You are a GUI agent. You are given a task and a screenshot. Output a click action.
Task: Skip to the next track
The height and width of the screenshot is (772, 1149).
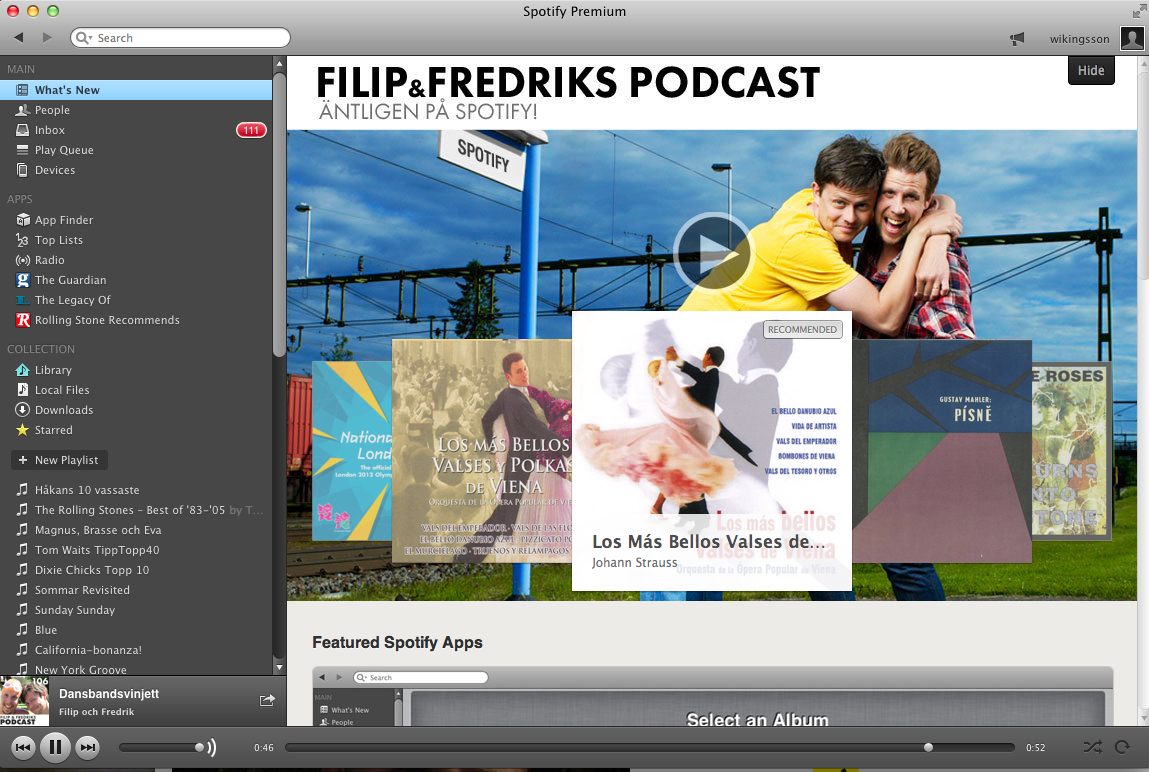87,748
